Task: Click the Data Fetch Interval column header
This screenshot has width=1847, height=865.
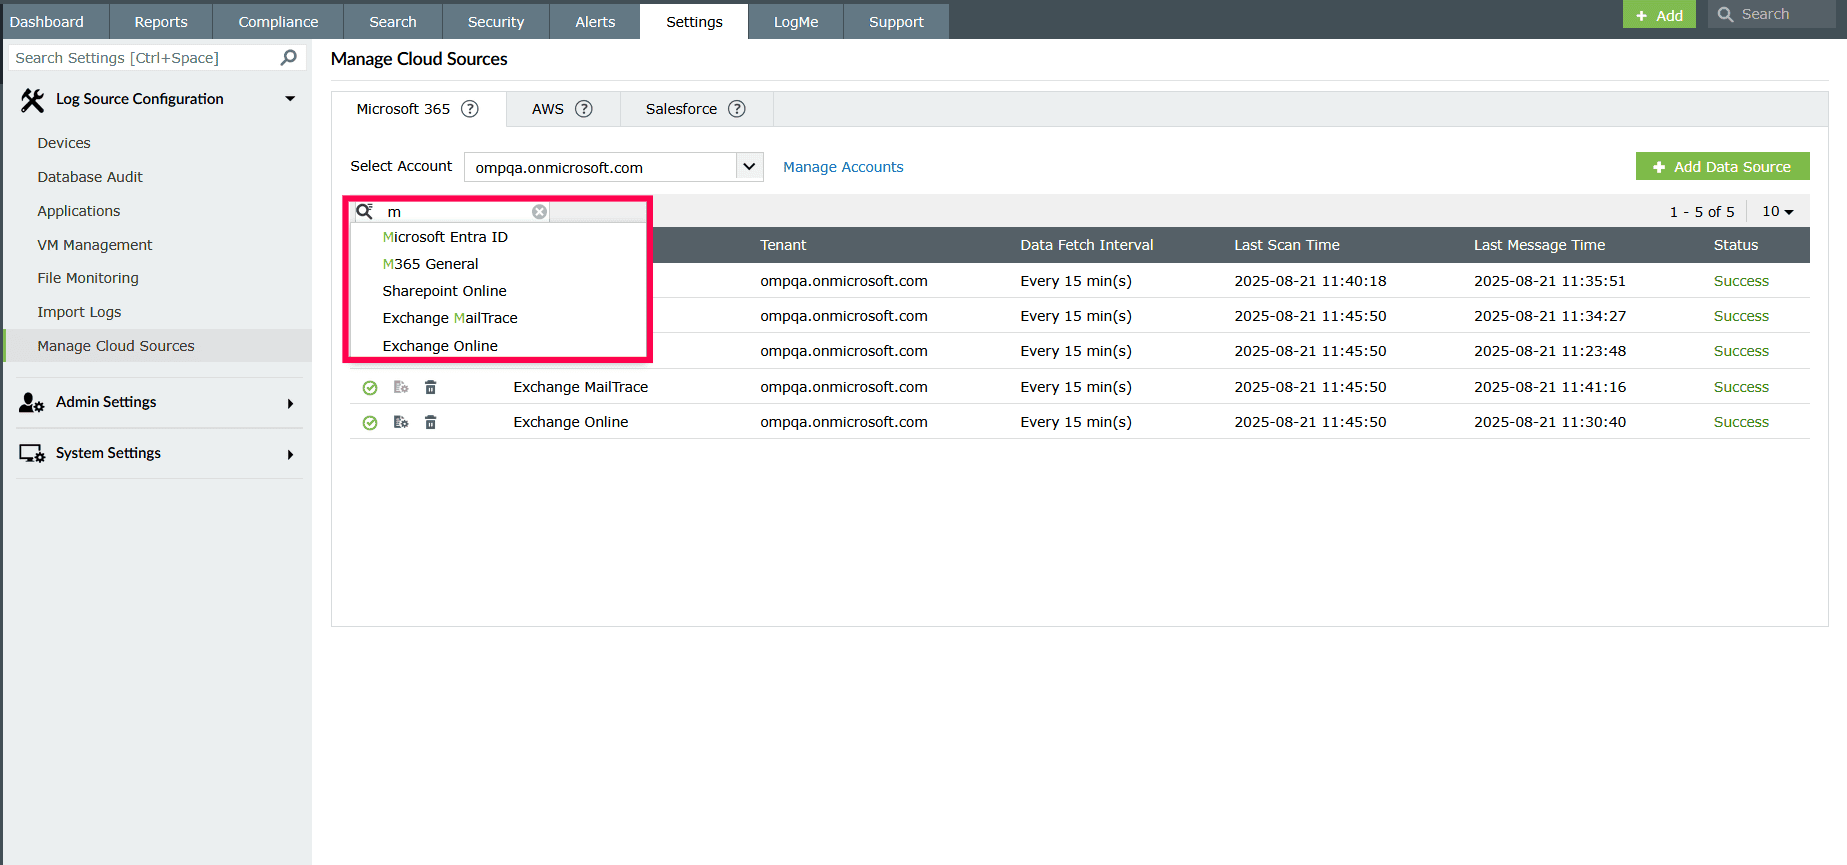Action: pyautogui.click(x=1087, y=245)
